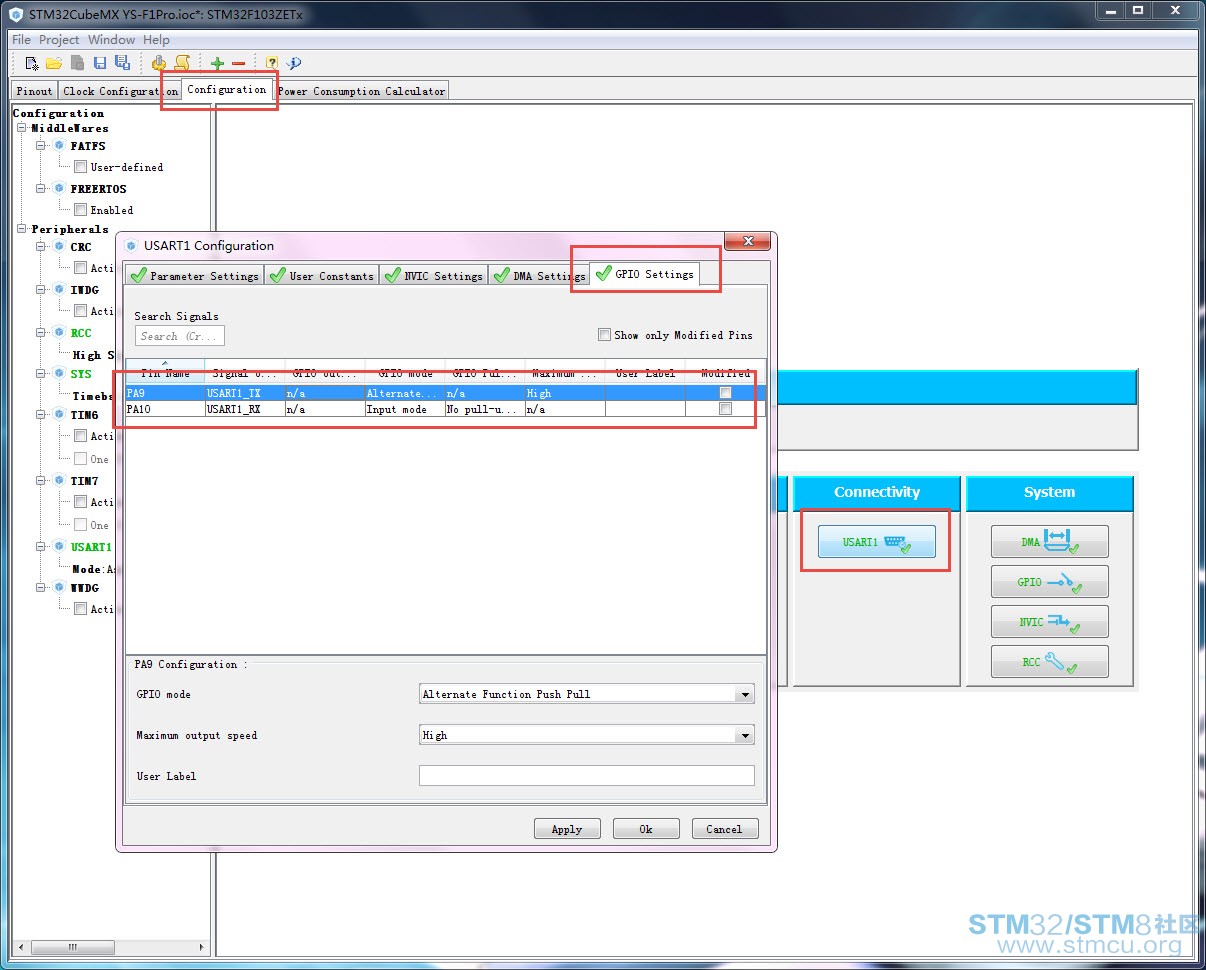Click the About info toolbar icon
1206x970 pixels.
click(x=294, y=63)
